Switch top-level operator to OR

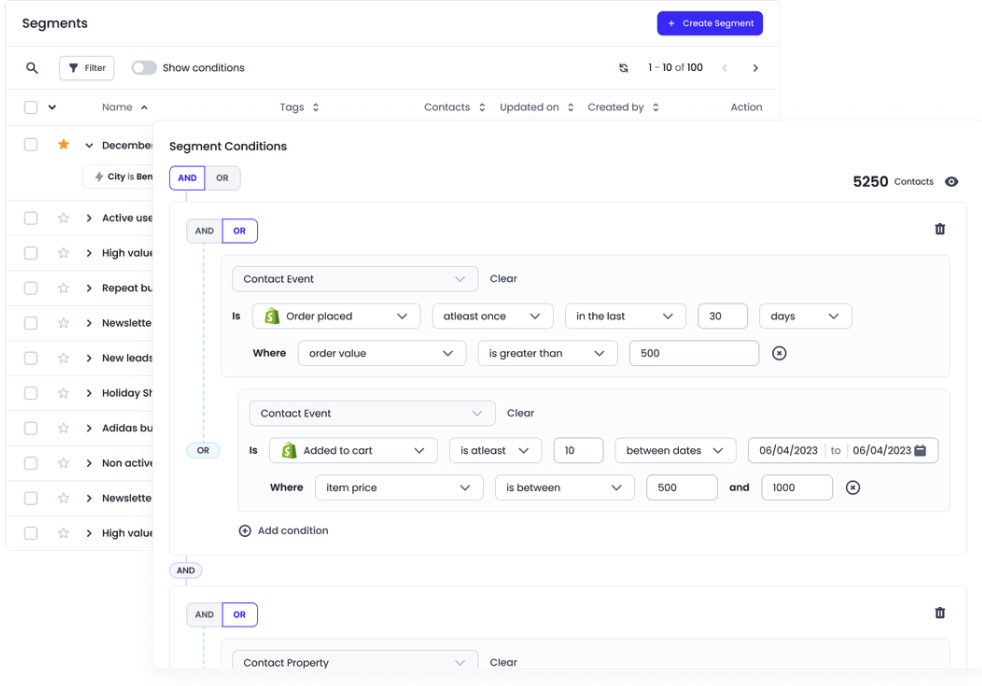point(222,178)
